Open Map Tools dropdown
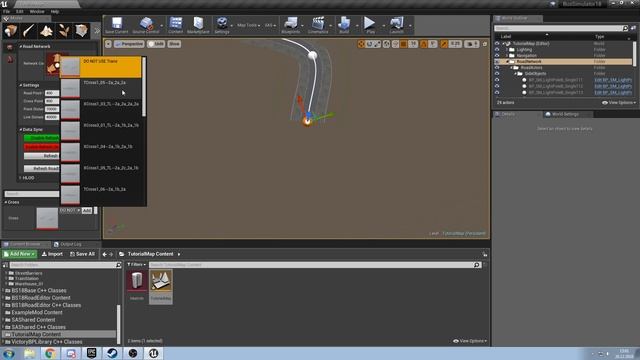The height and width of the screenshot is (360, 640). click(249, 25)
